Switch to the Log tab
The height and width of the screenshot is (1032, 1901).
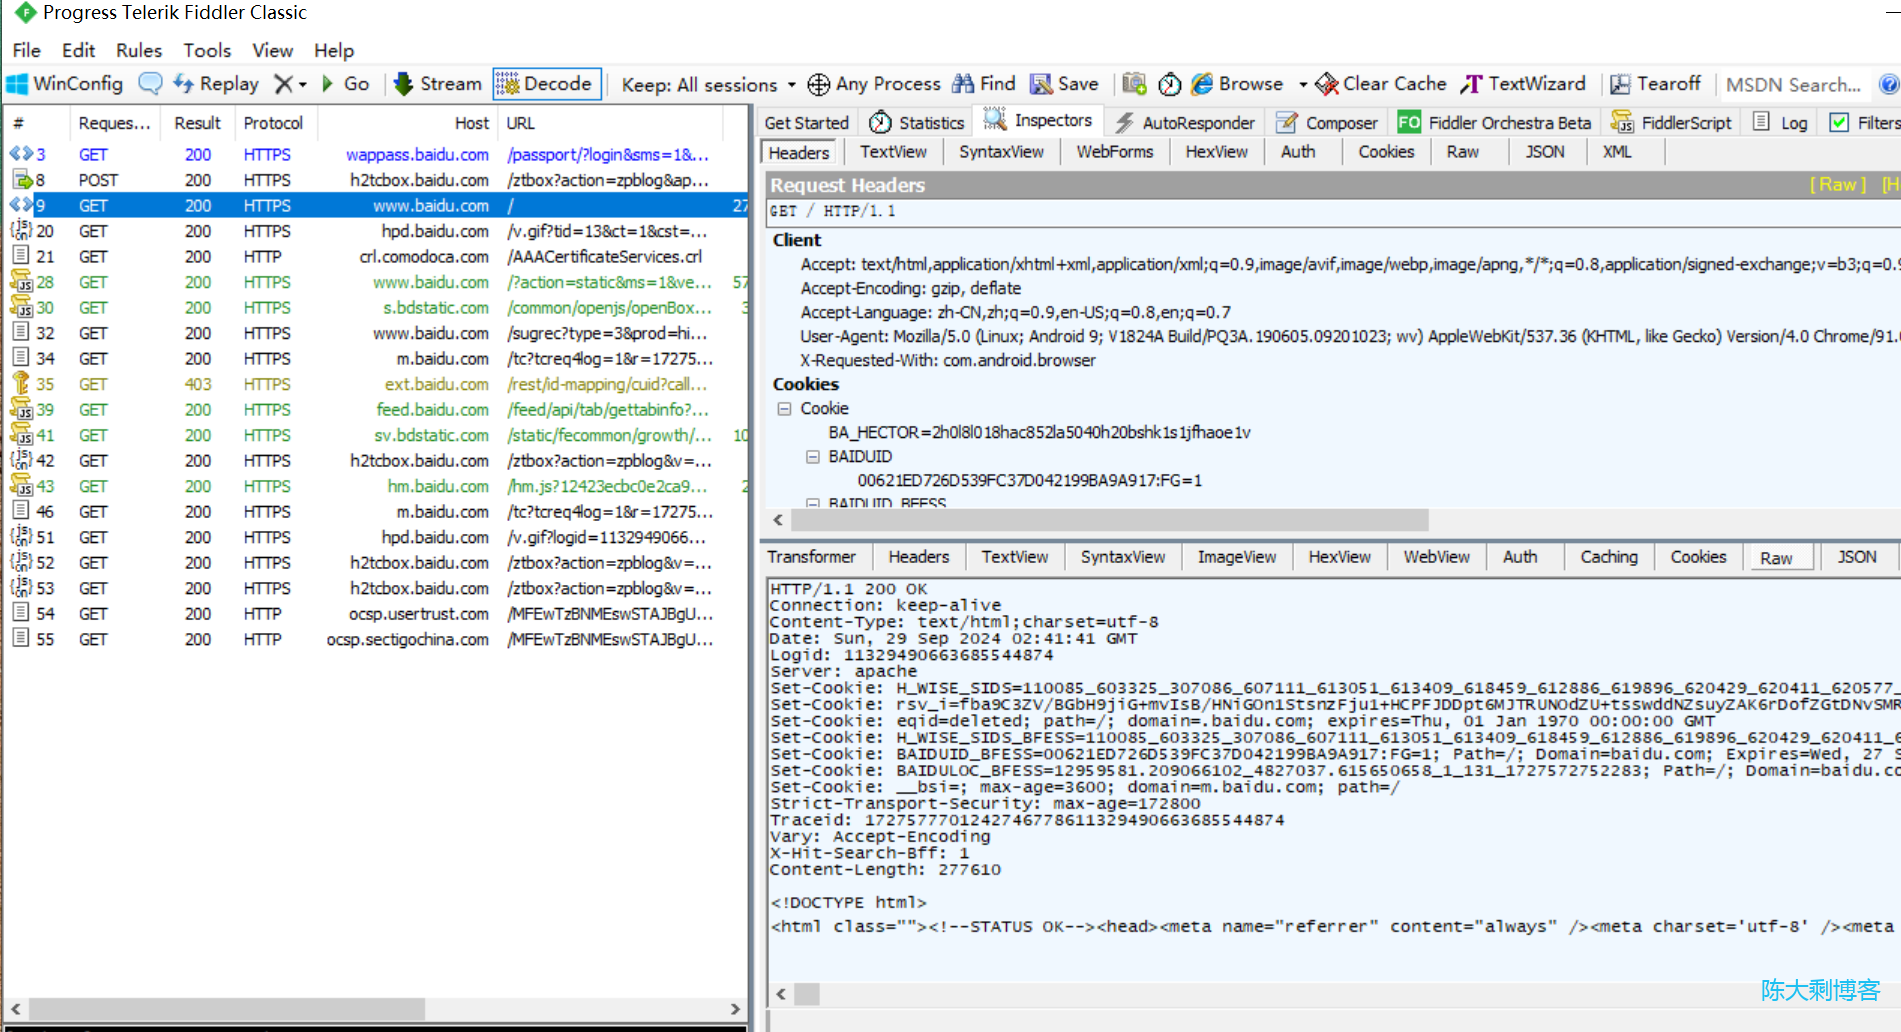coord(1781,123)
